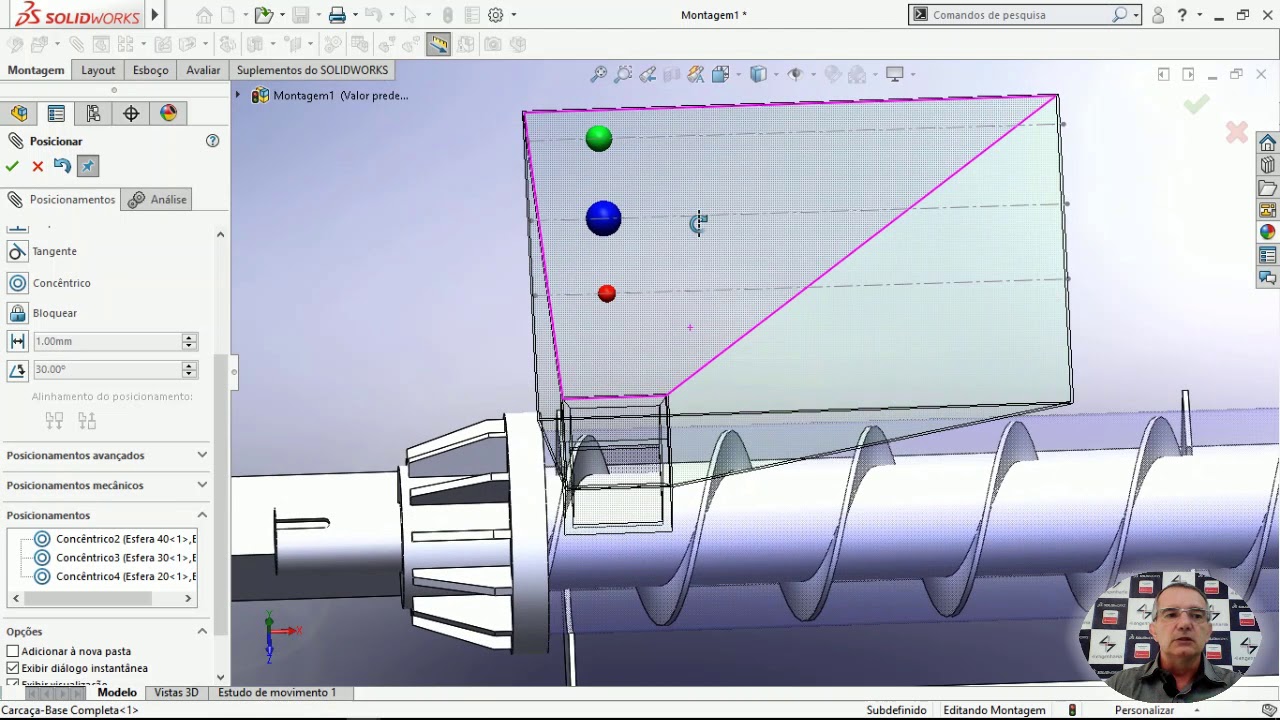Enable Adicionar à nova pasta
The width and height of the screenshot is (1280, 720).
[13, 651]
